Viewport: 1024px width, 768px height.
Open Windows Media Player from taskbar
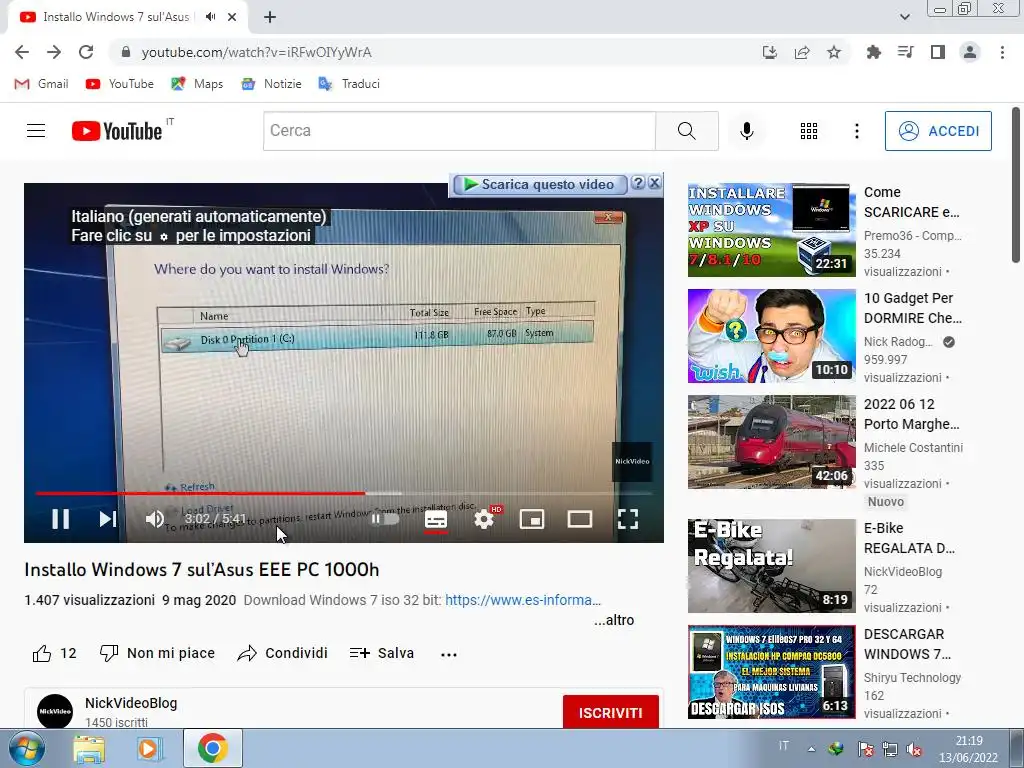(x=150, y=749)
